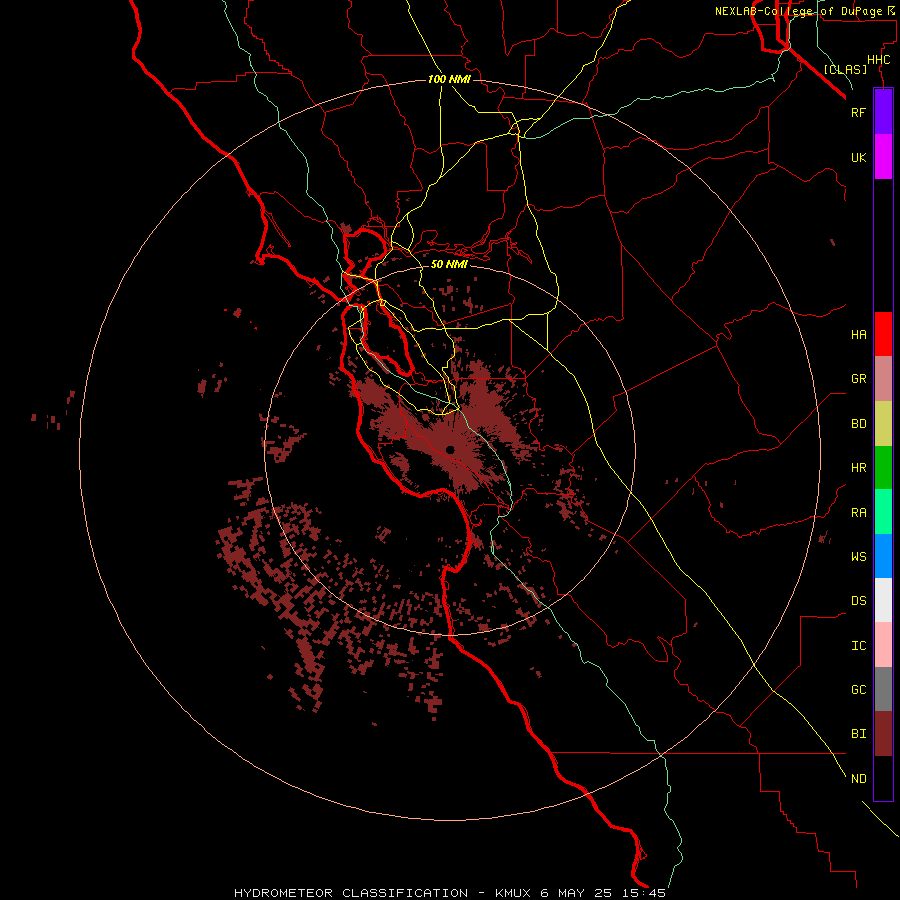Click the HR green legend swatch

[883, 468]
